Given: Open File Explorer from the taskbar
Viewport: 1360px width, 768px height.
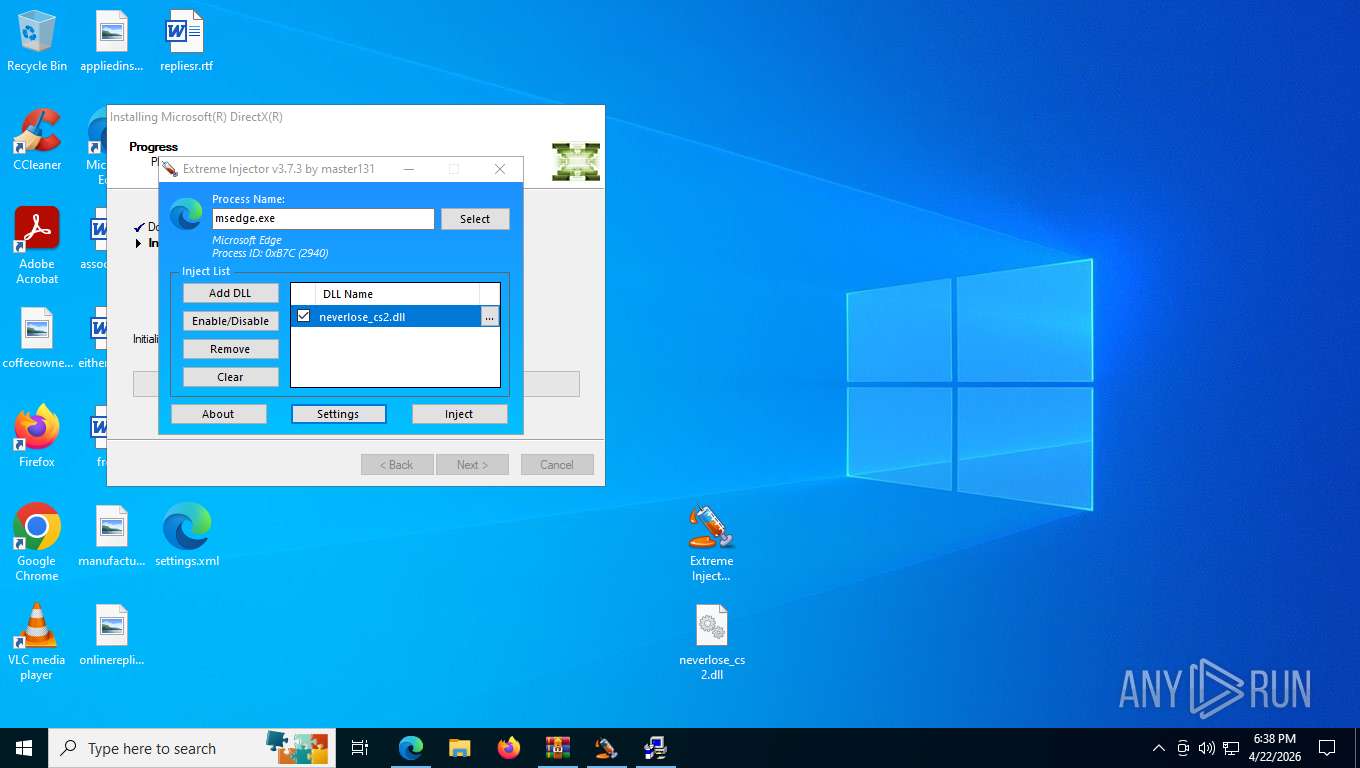Looking at the screenshot, I should click(x=459, y=748).
